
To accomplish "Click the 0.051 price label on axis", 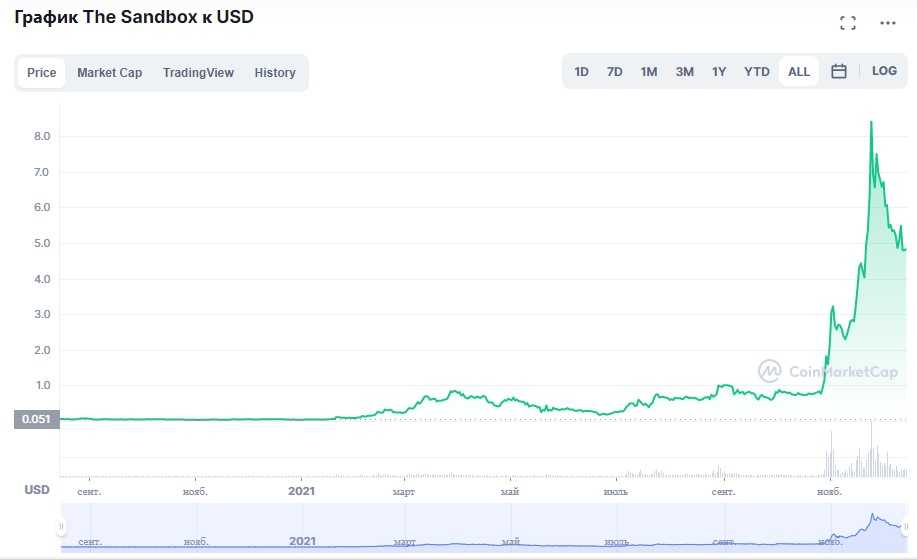I will [36, 419].
